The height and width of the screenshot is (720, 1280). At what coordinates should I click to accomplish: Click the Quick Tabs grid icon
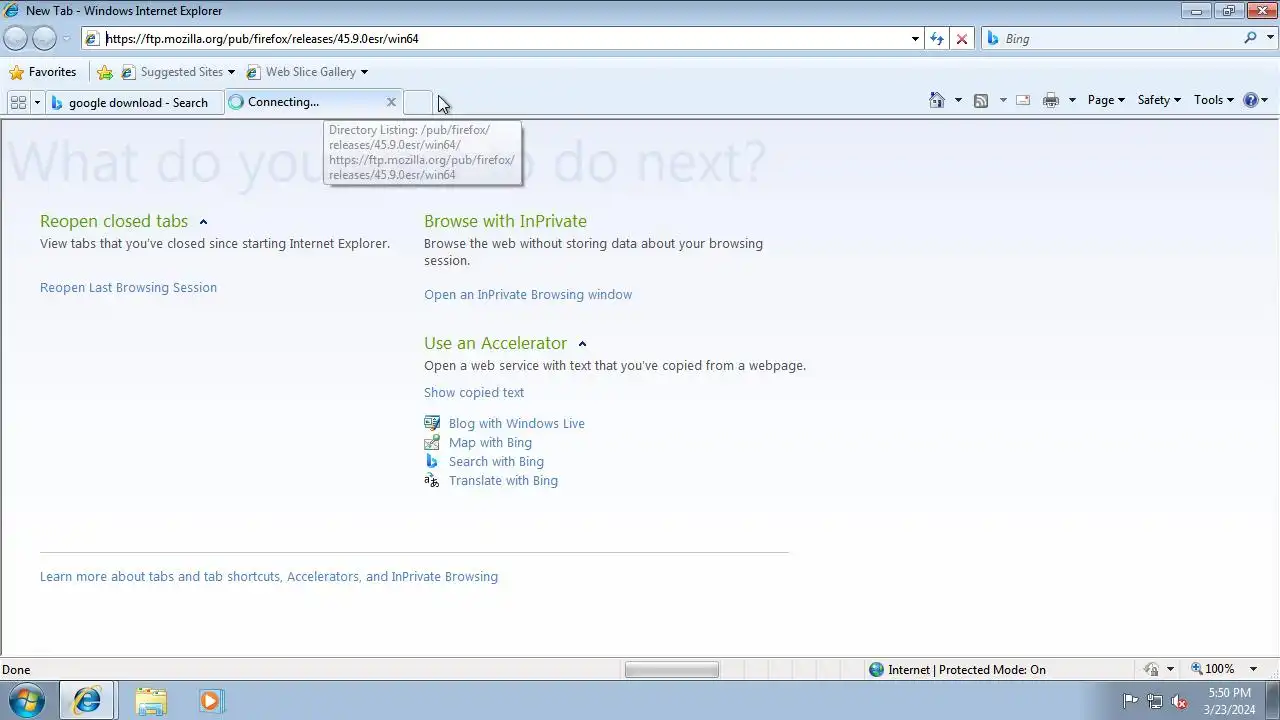[x=18, y=102]
